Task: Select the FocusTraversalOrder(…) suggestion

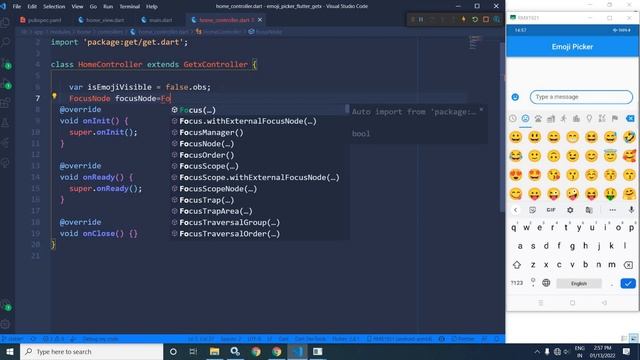Action: click(259, 234)
